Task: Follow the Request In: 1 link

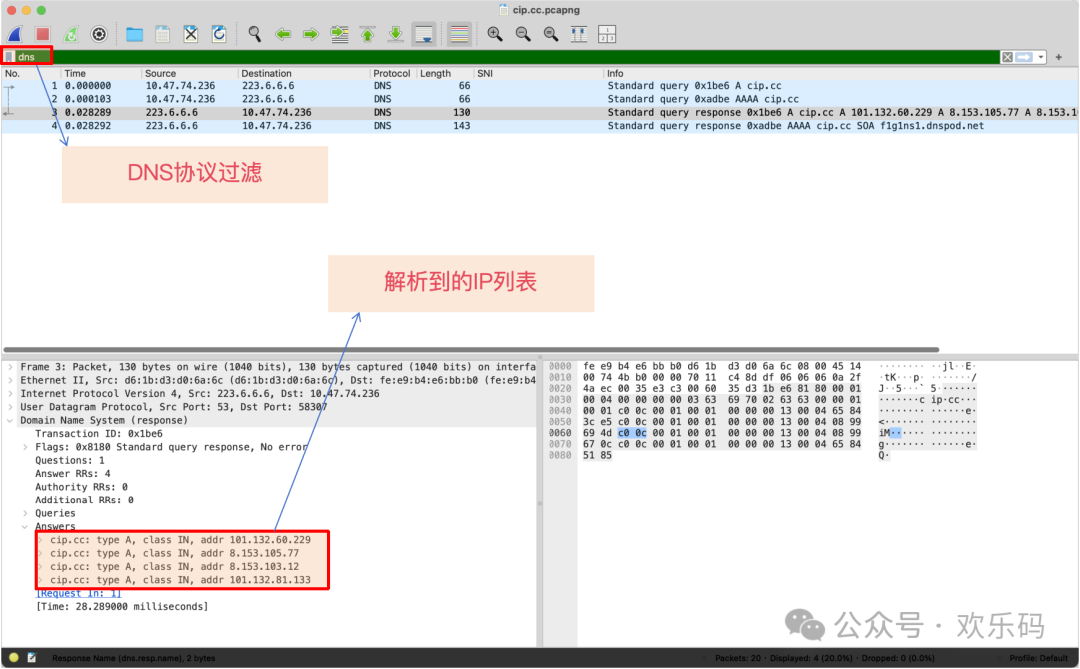Action: pos(78,593)
